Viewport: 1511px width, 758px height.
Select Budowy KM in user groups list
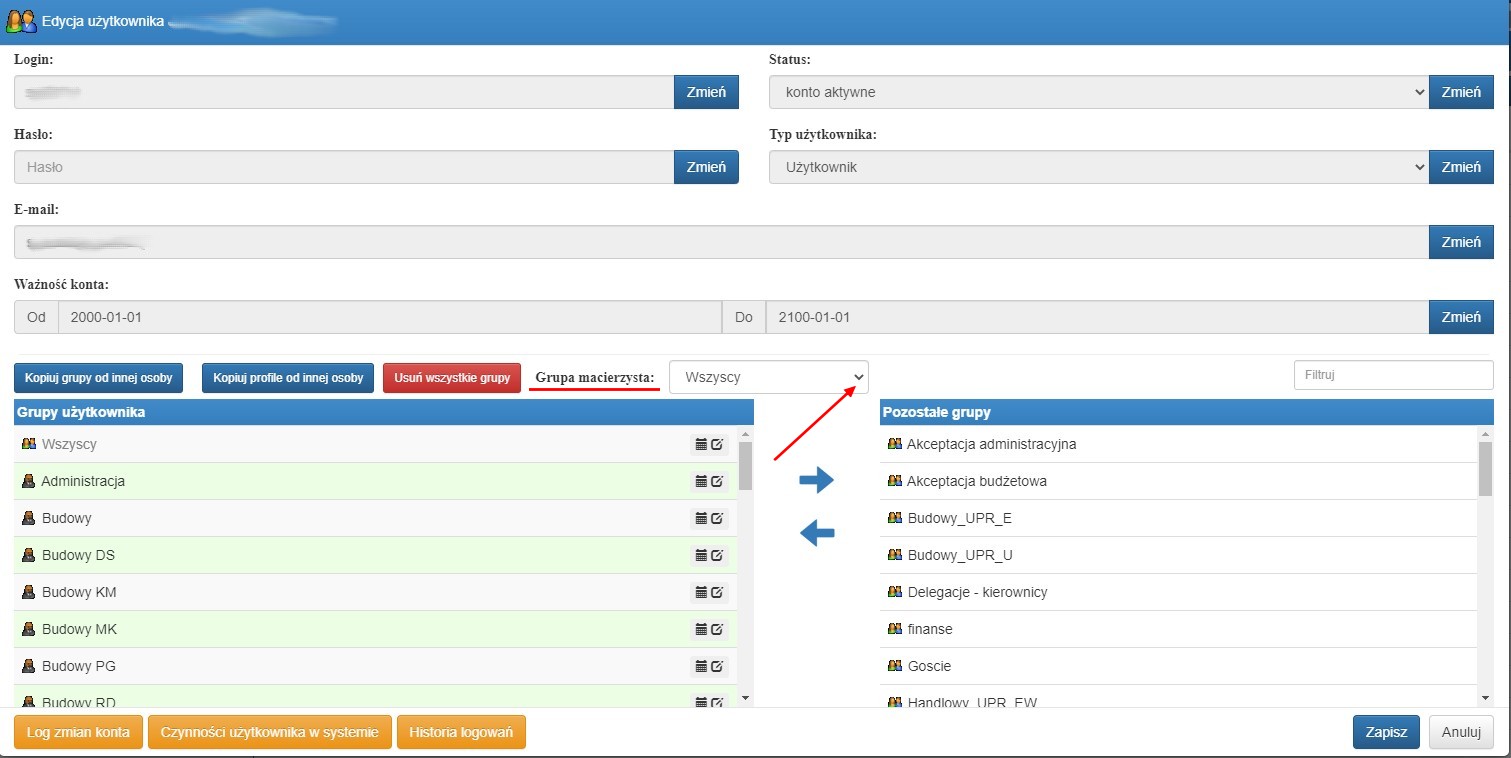[375, 592]
